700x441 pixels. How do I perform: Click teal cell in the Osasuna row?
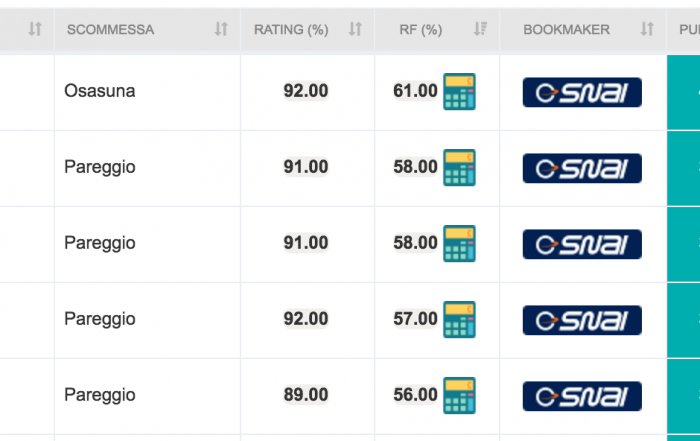coord(683,92)
